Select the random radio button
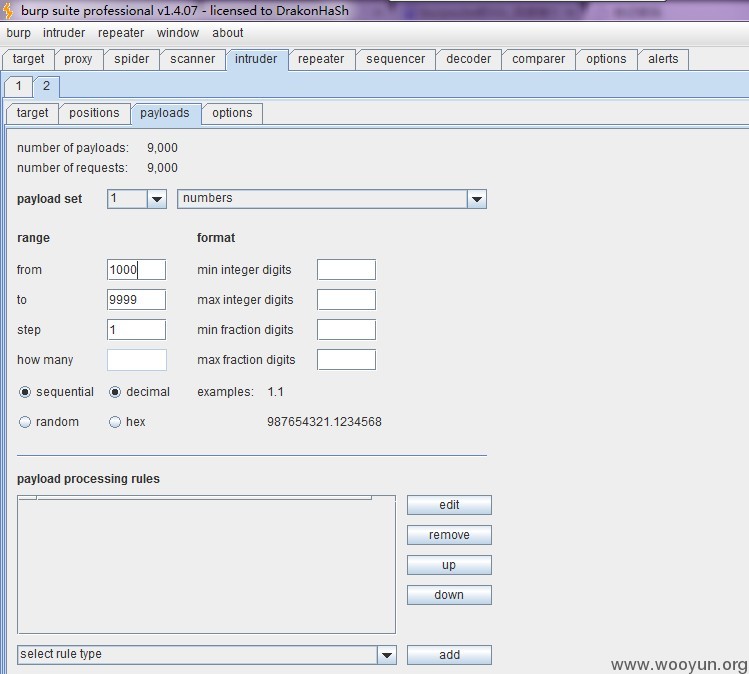 (x=25, y=422)
